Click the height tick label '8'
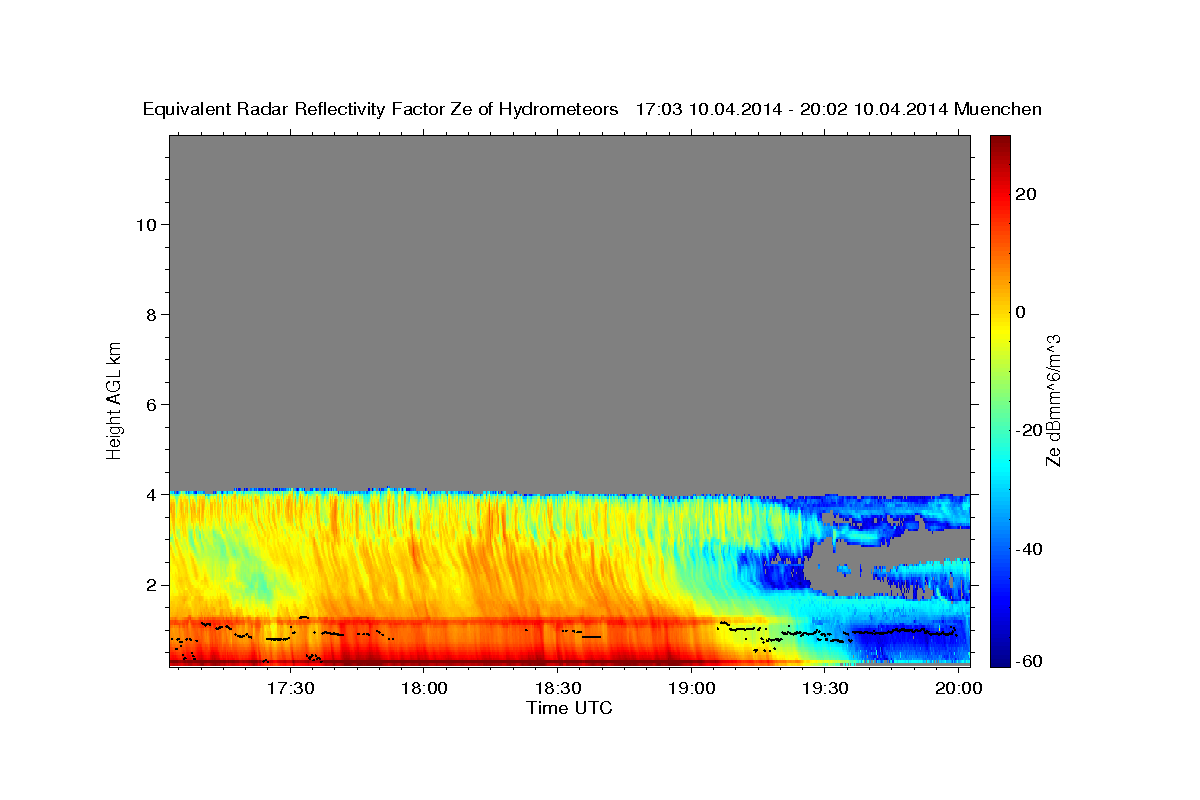 (x=150, y=314)
